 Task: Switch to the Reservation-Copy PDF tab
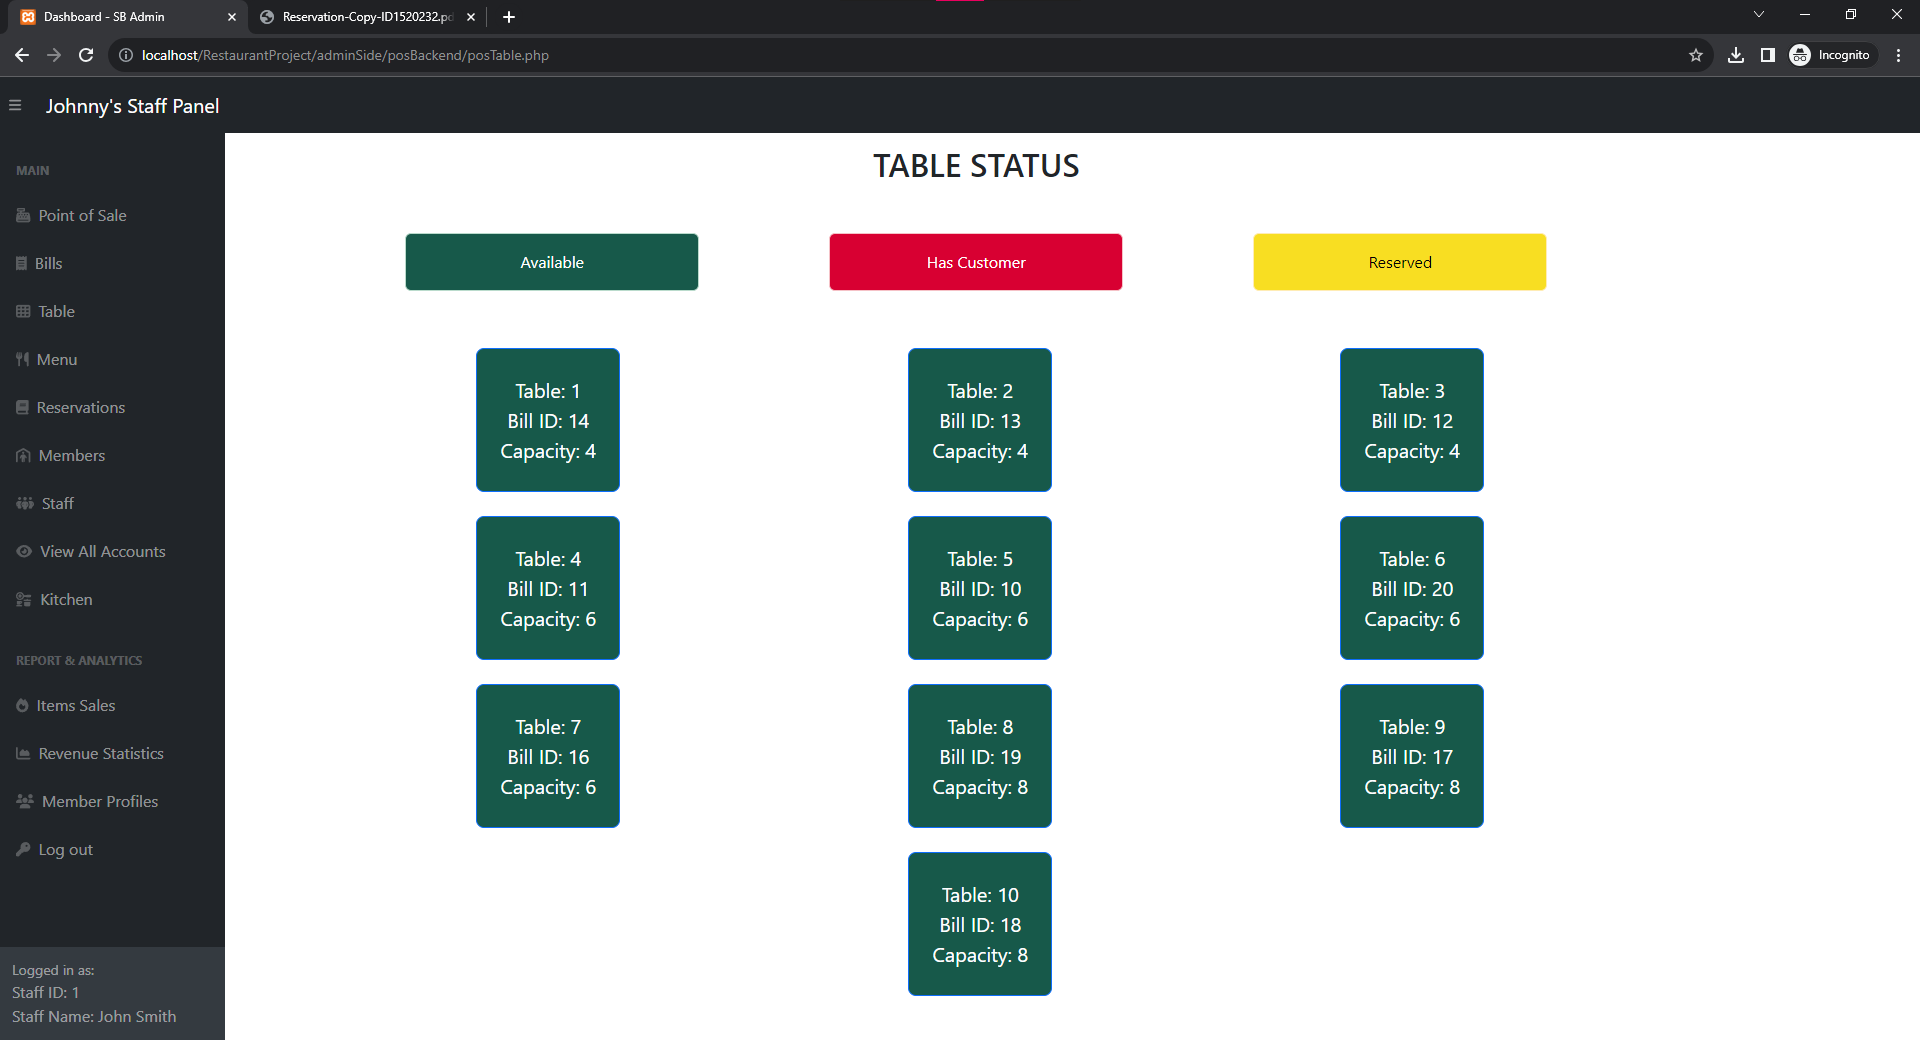[x=366, y=17]
